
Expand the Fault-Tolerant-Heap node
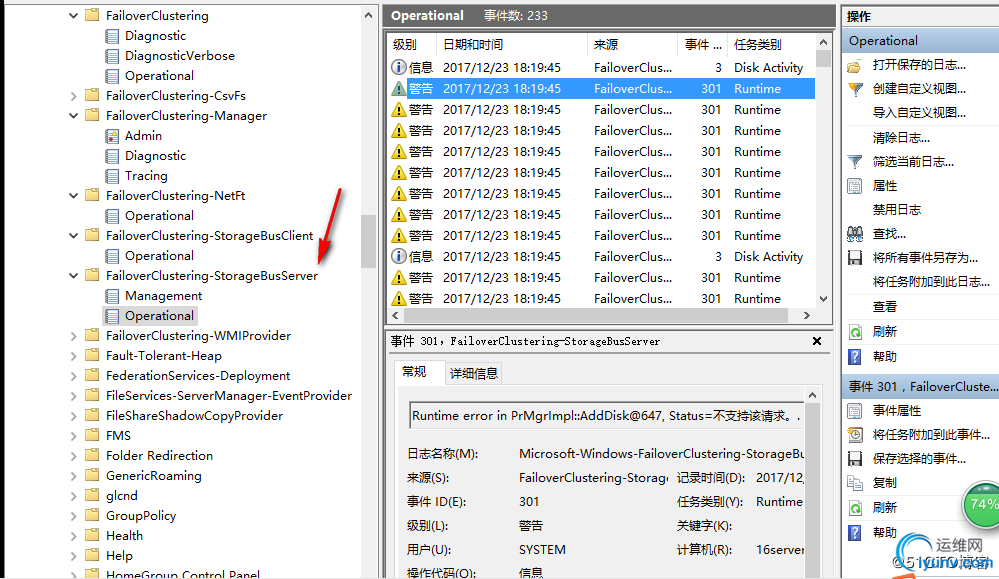73,355
